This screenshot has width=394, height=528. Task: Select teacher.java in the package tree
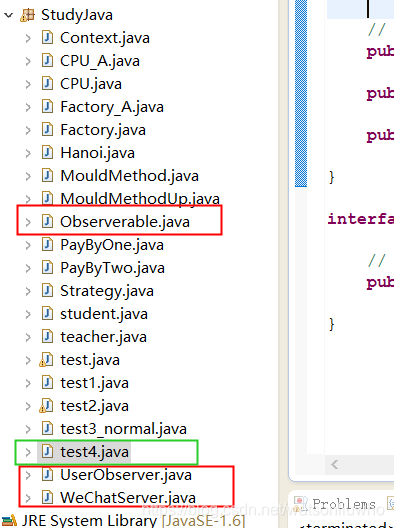point(103,337)
